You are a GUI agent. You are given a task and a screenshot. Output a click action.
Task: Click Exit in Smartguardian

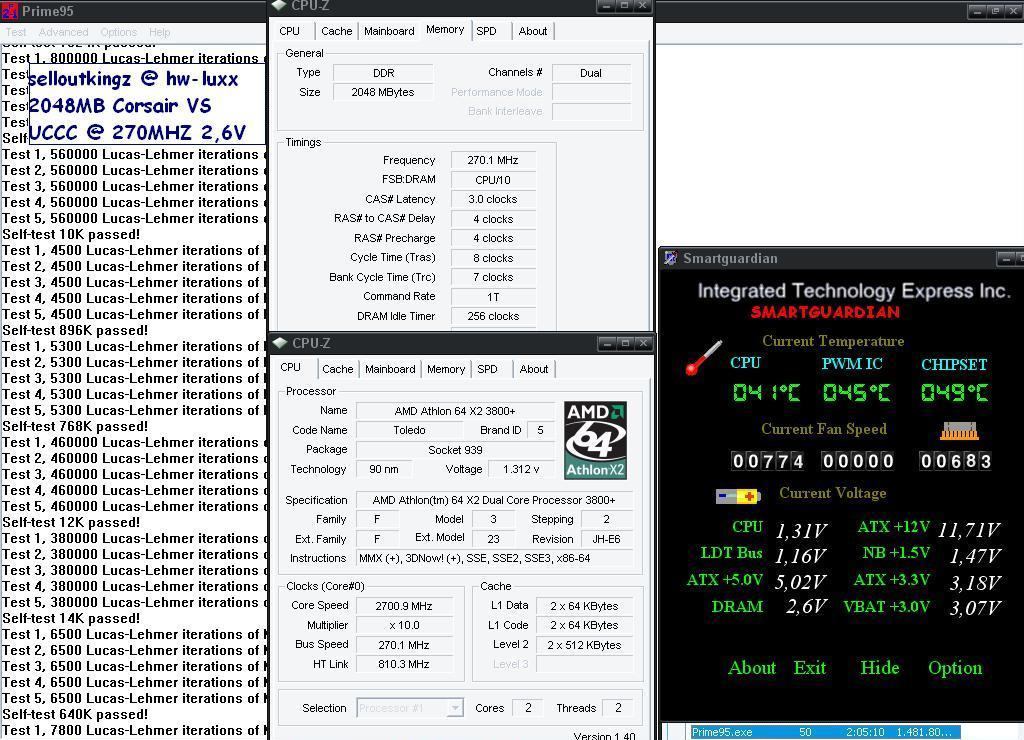click(x=810, y=668)
